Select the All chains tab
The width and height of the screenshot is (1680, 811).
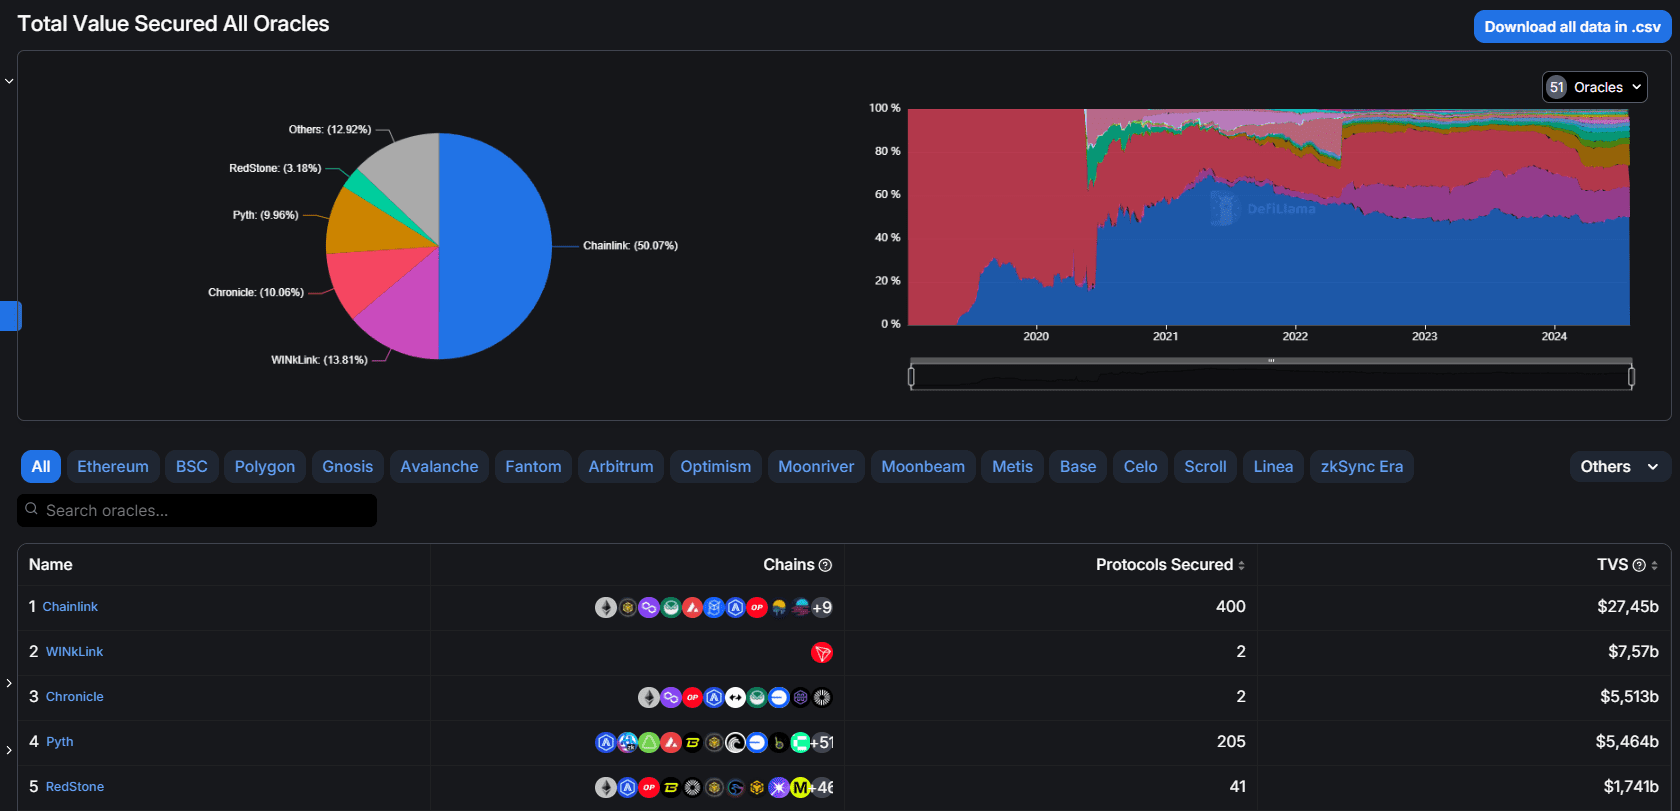point(41,467)
